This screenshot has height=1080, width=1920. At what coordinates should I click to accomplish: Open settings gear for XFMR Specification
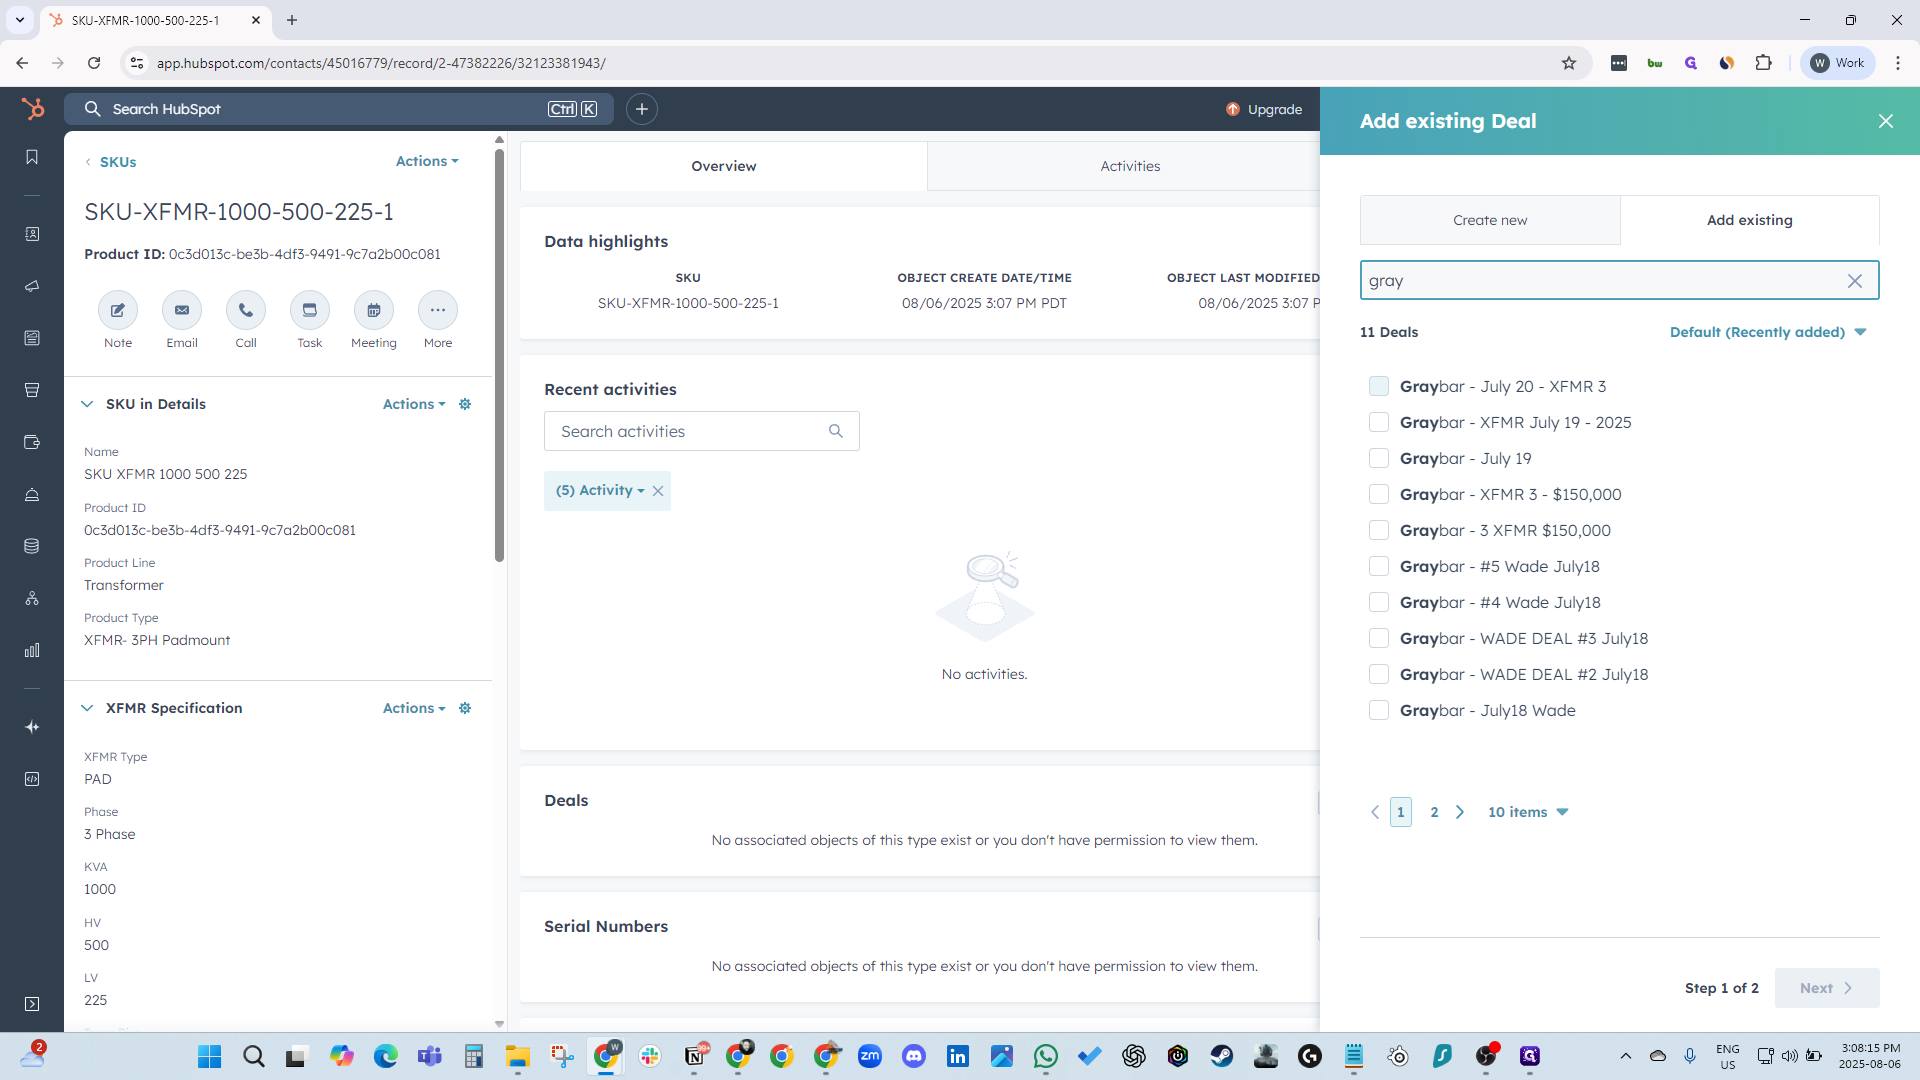tap(465, 708)
